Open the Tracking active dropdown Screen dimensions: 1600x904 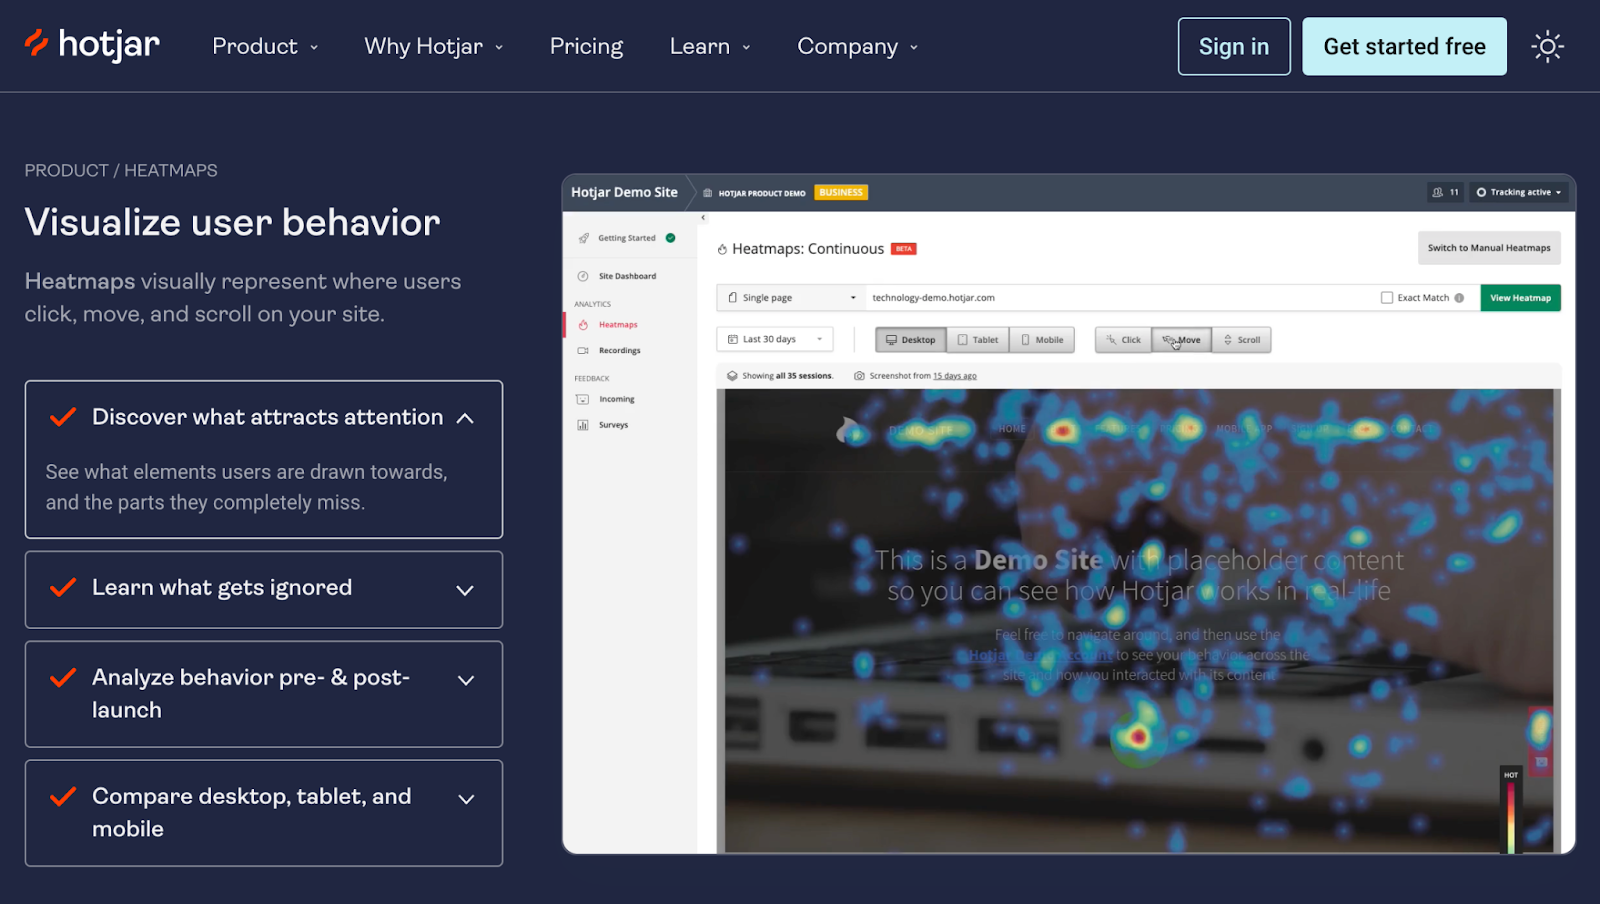(1518, 192)
